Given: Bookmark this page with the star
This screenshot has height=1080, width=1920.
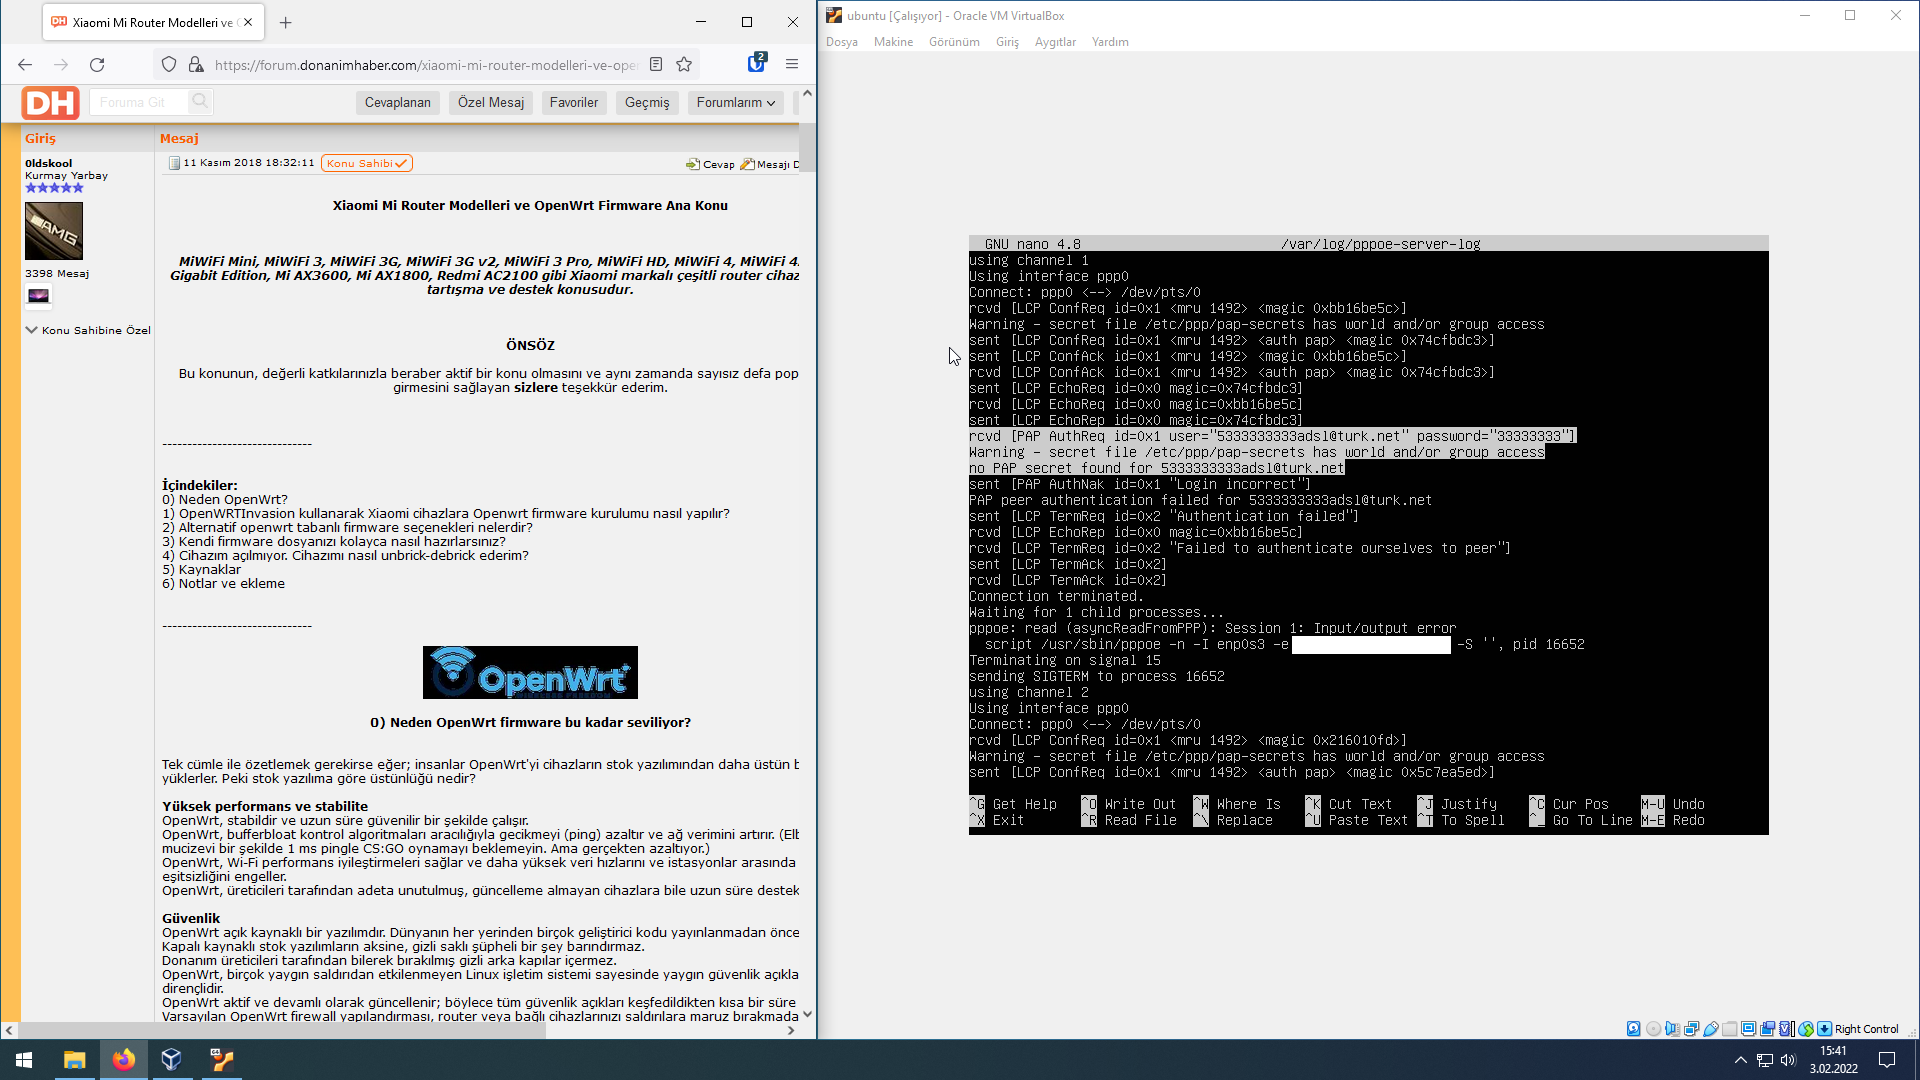Looking at the screenshot, I should [x=684, y=64].
